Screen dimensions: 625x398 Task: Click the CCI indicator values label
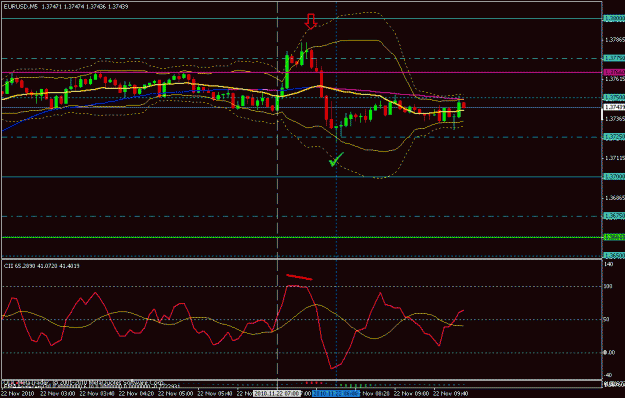[41, 266]
